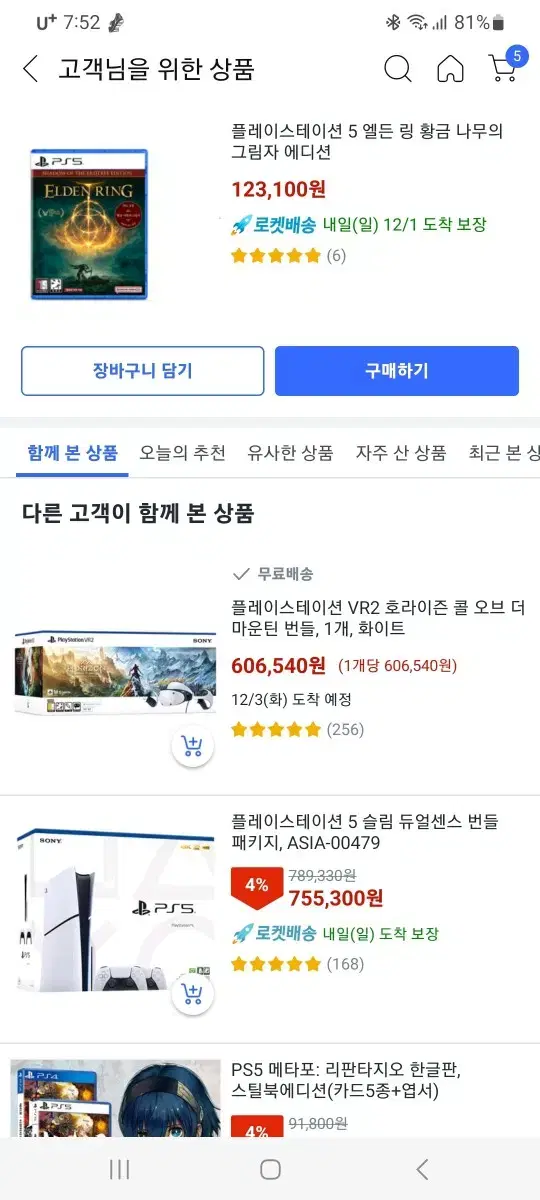
Task: Select the 함께 본 상품 tab
Action: [73, 452]
